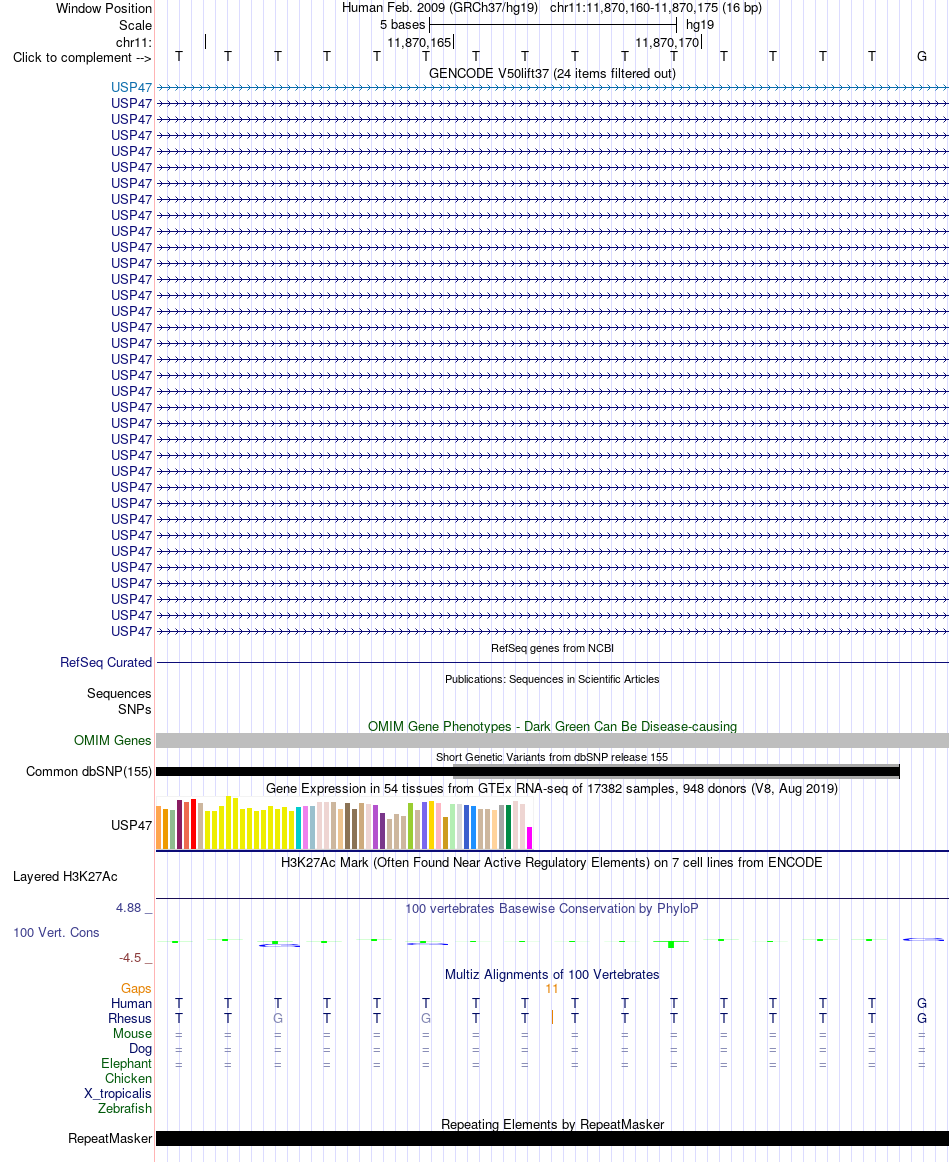Click 'Short Genetic Variants from dbSNP release 155' title
The width and height of the screenshot is (950, 1162).
coord(552,757)
